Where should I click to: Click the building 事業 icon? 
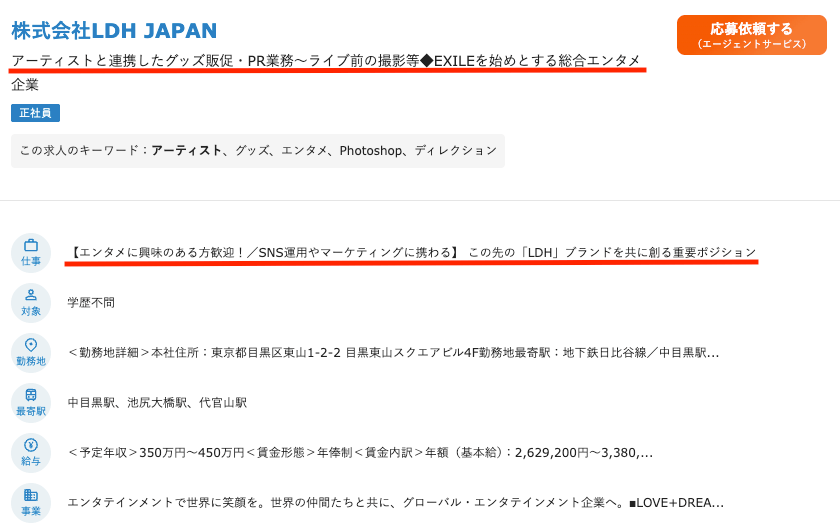coord(31,503)
